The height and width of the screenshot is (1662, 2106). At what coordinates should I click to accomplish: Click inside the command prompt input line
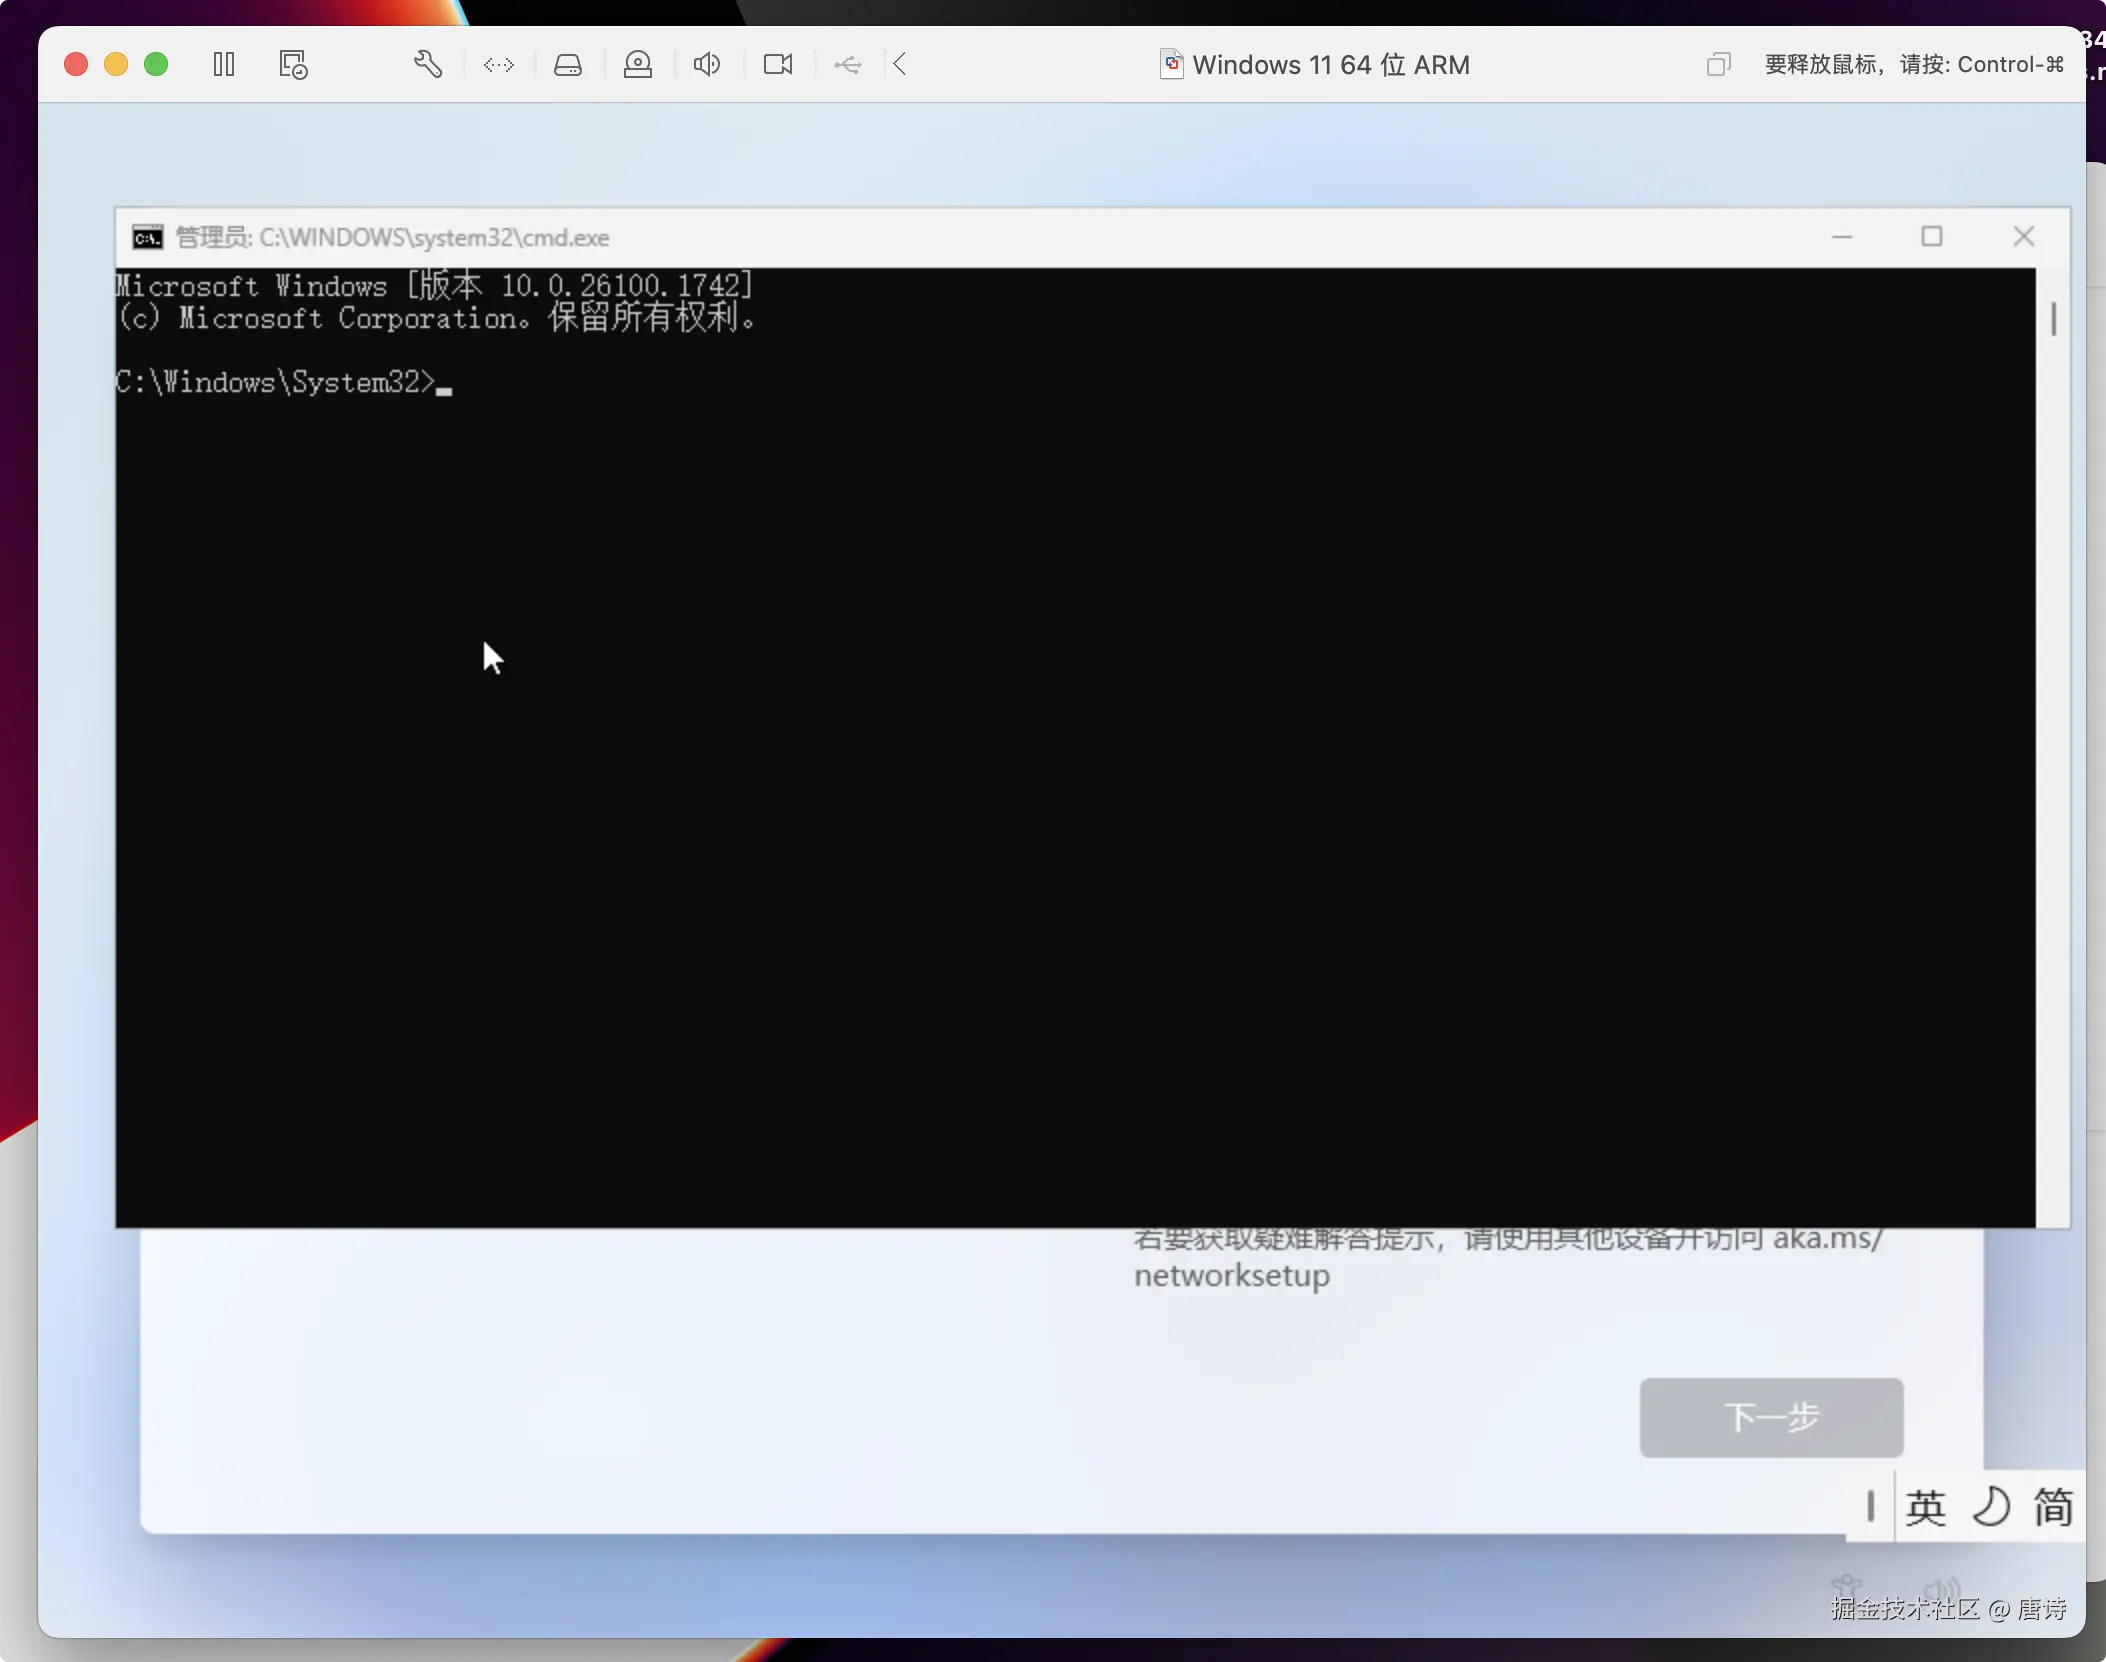pos(444,384)
